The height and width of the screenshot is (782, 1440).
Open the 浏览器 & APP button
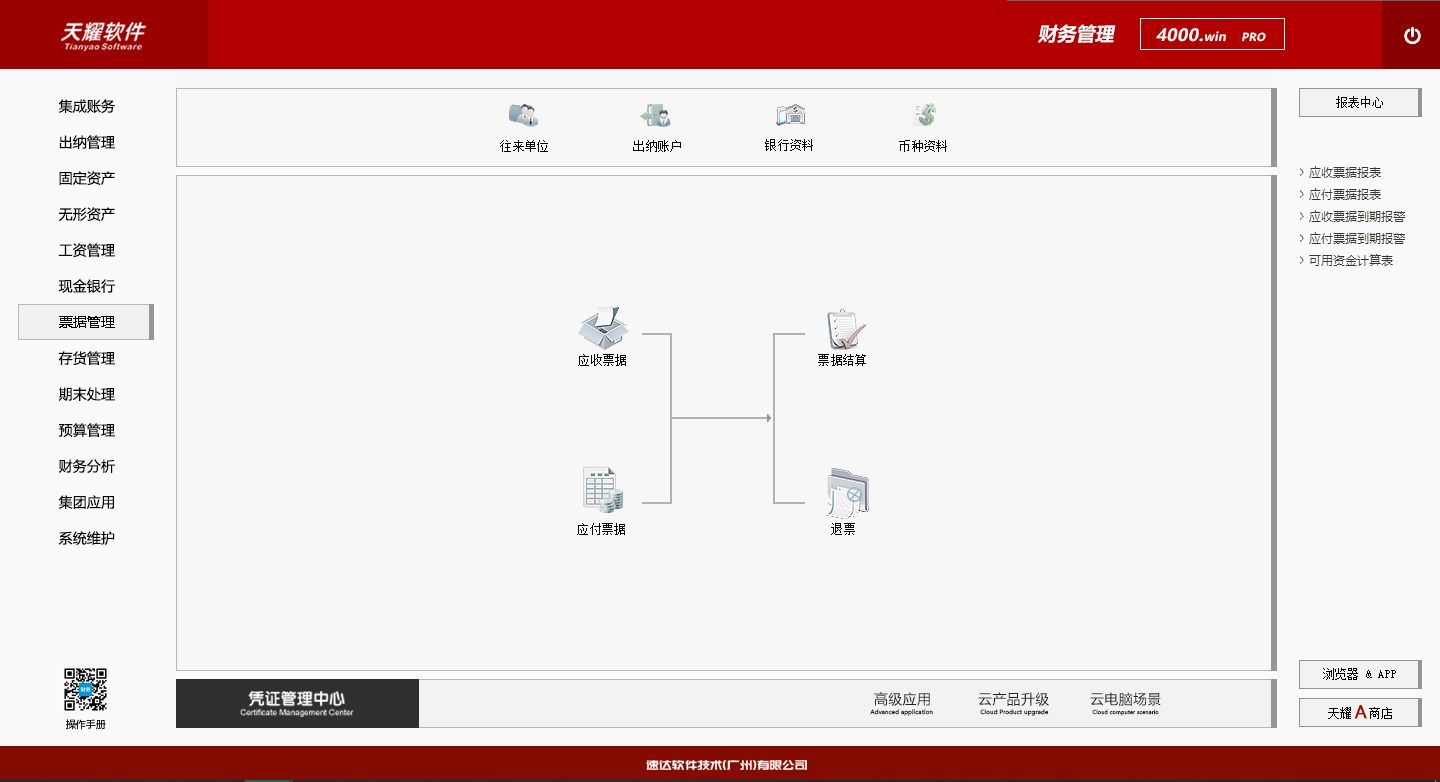click(1359, 674)
